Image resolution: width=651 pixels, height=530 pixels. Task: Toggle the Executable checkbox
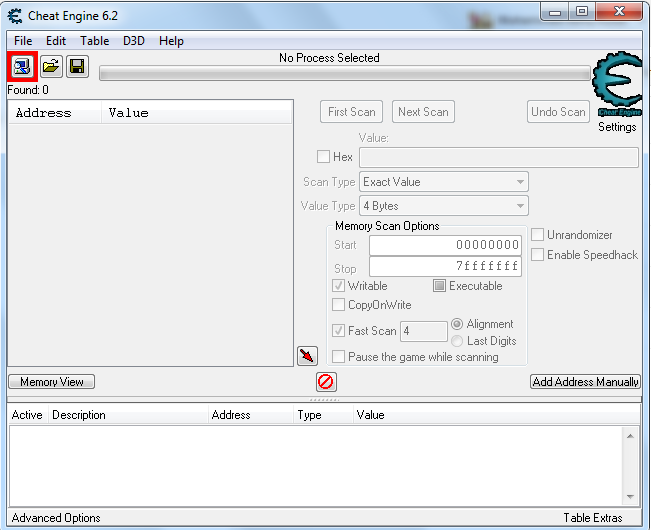point(439,286)
